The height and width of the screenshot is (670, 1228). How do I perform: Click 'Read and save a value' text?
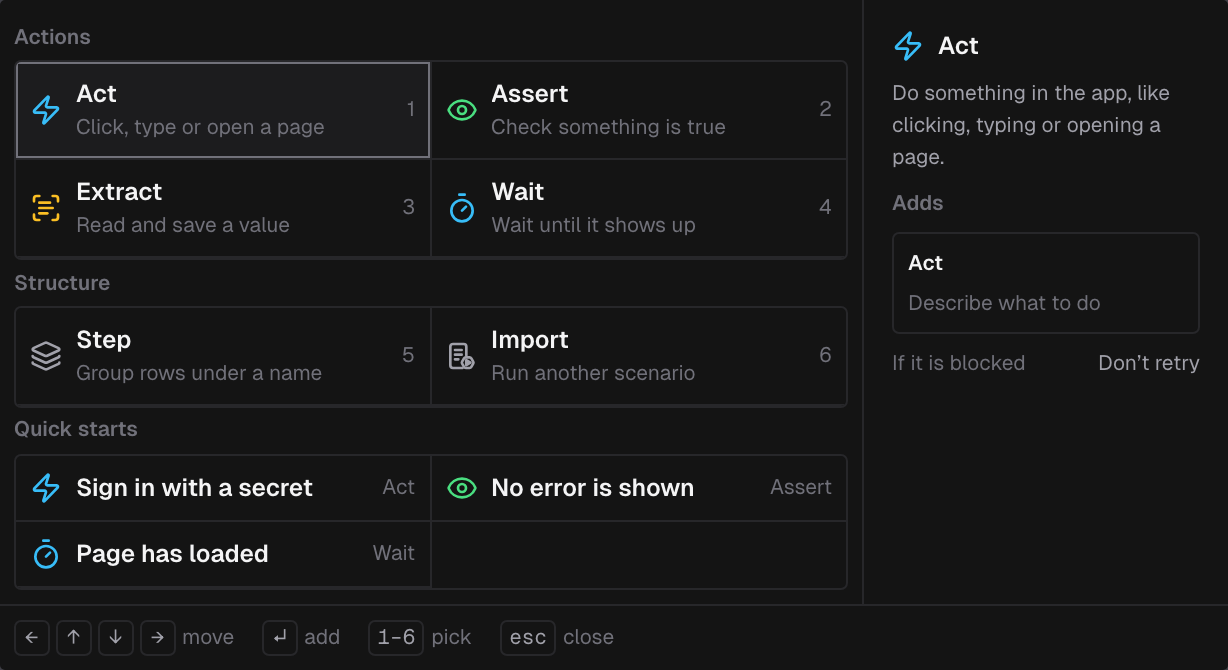[x=183, y=225]
